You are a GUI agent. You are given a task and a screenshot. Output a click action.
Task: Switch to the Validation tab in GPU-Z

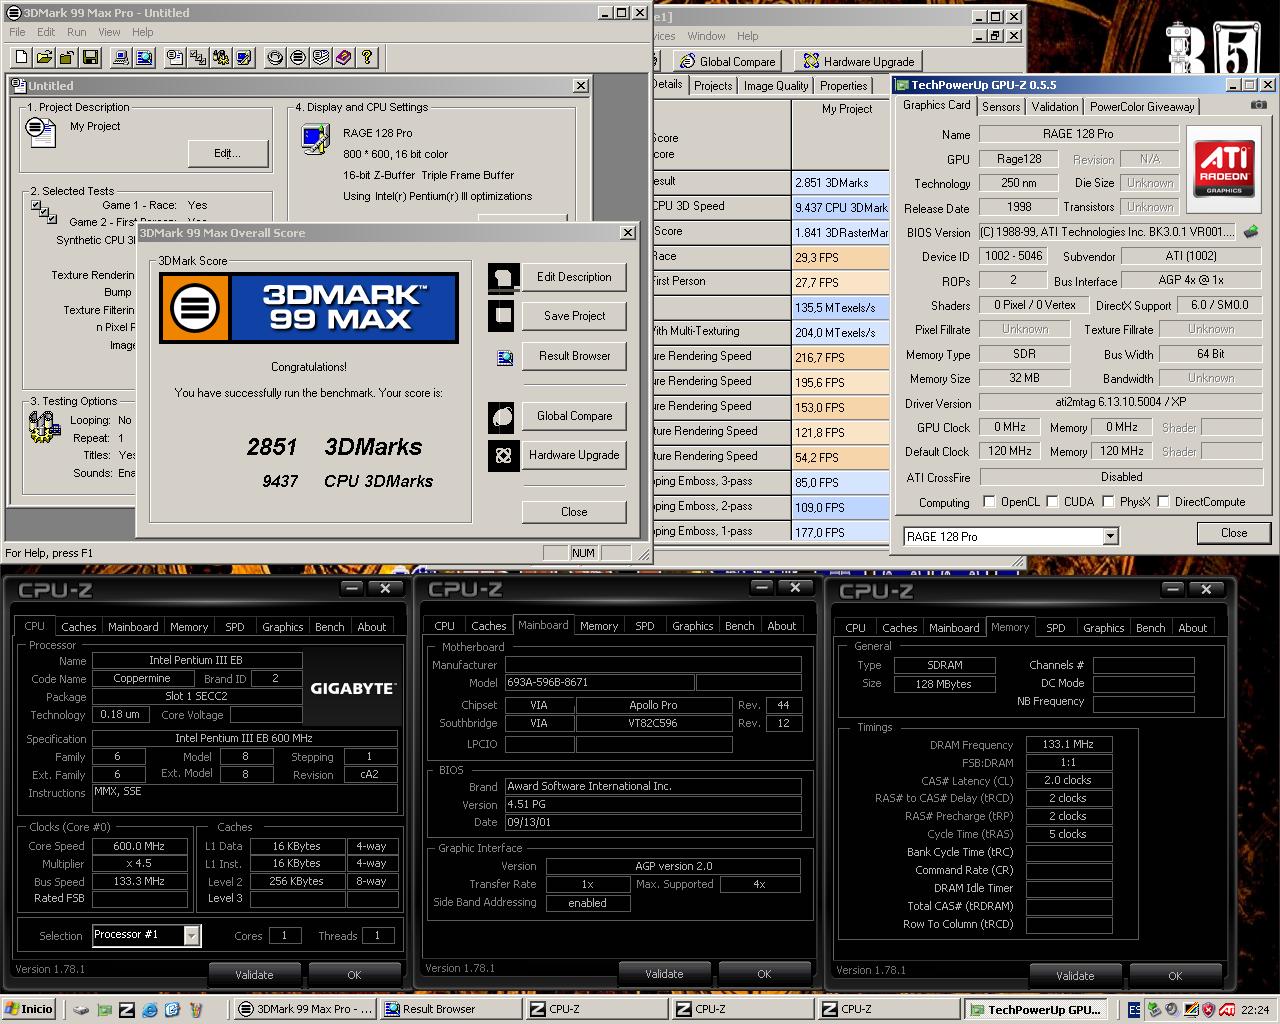click(1055, 106)
